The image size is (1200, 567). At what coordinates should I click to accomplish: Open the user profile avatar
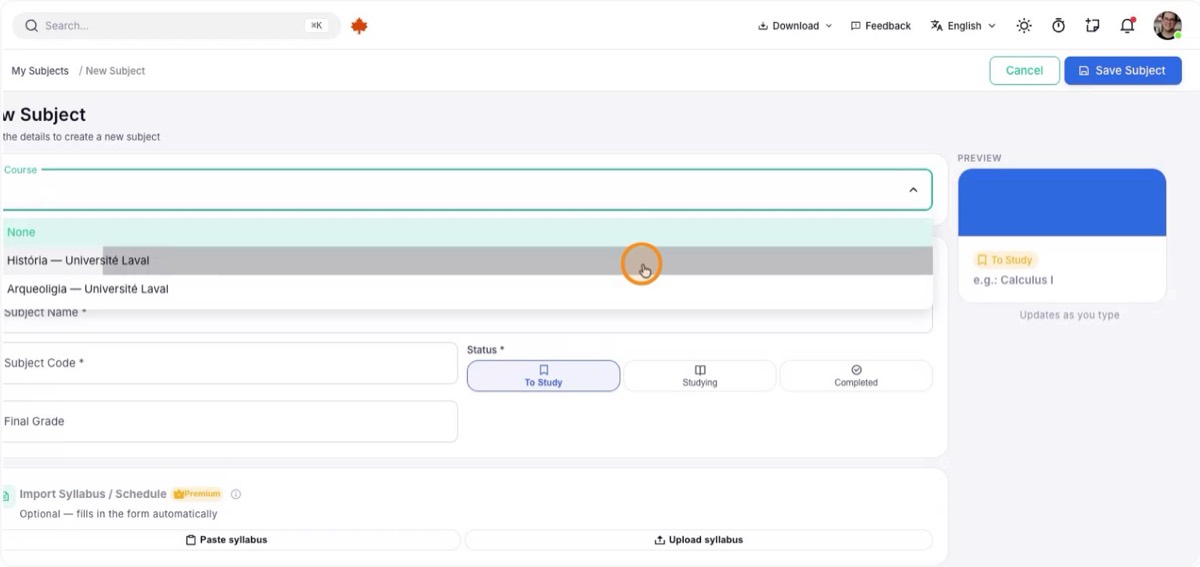click(x=1167, y=26)
